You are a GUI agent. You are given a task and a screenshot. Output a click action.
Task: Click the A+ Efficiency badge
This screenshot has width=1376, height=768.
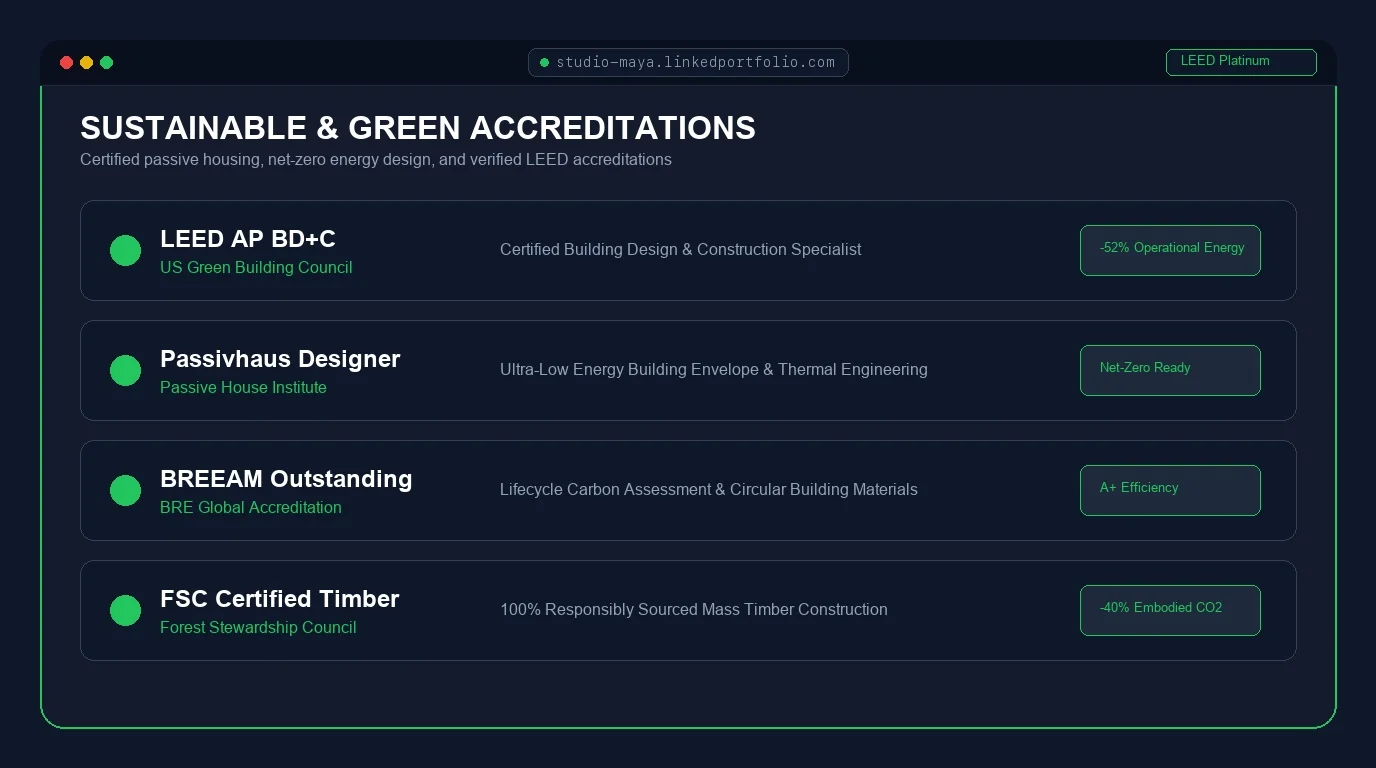tap(1170, 490)
